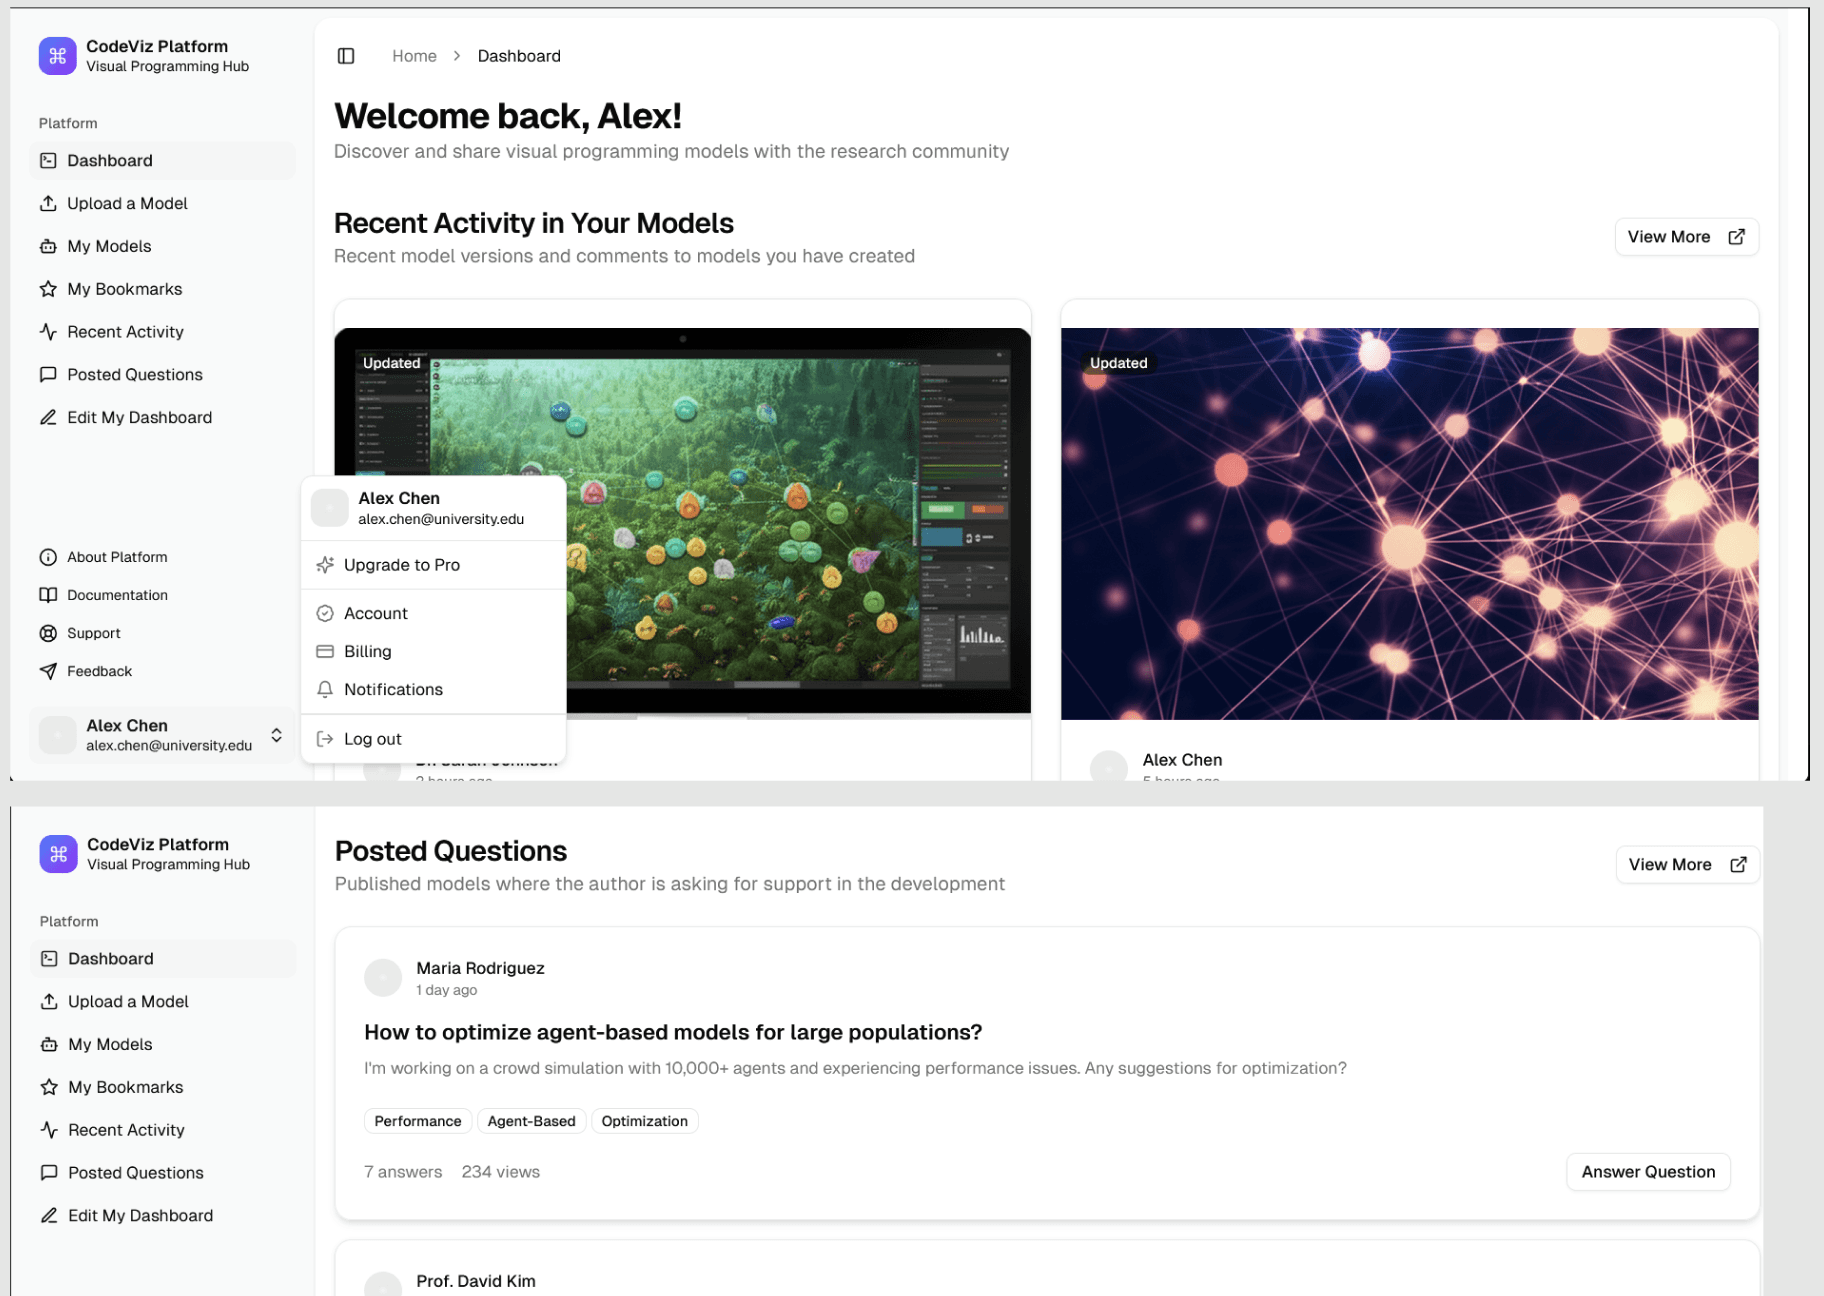
Task: Click alex.chen@university.edu in the user menu header
Action: coord(441,519)
